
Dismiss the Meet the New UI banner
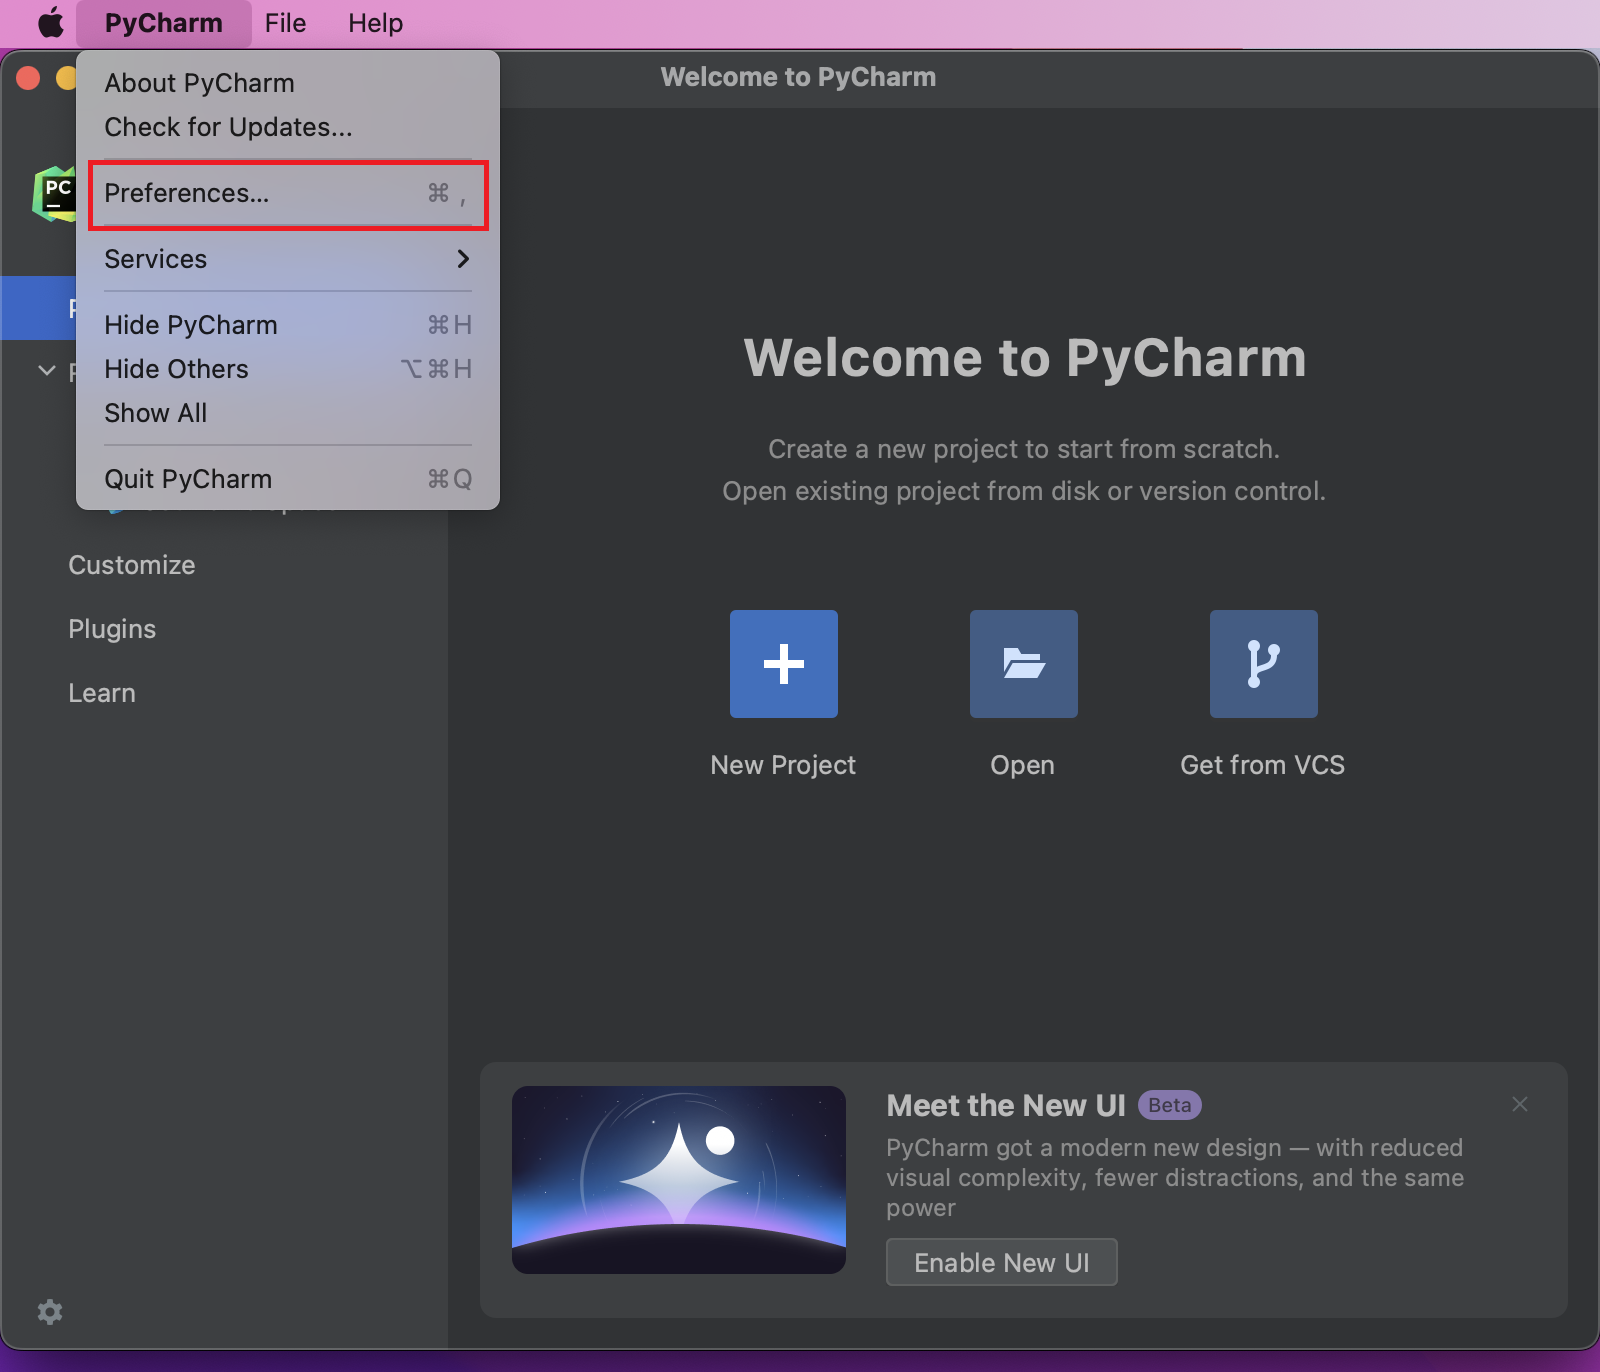pos(1520,1104)
